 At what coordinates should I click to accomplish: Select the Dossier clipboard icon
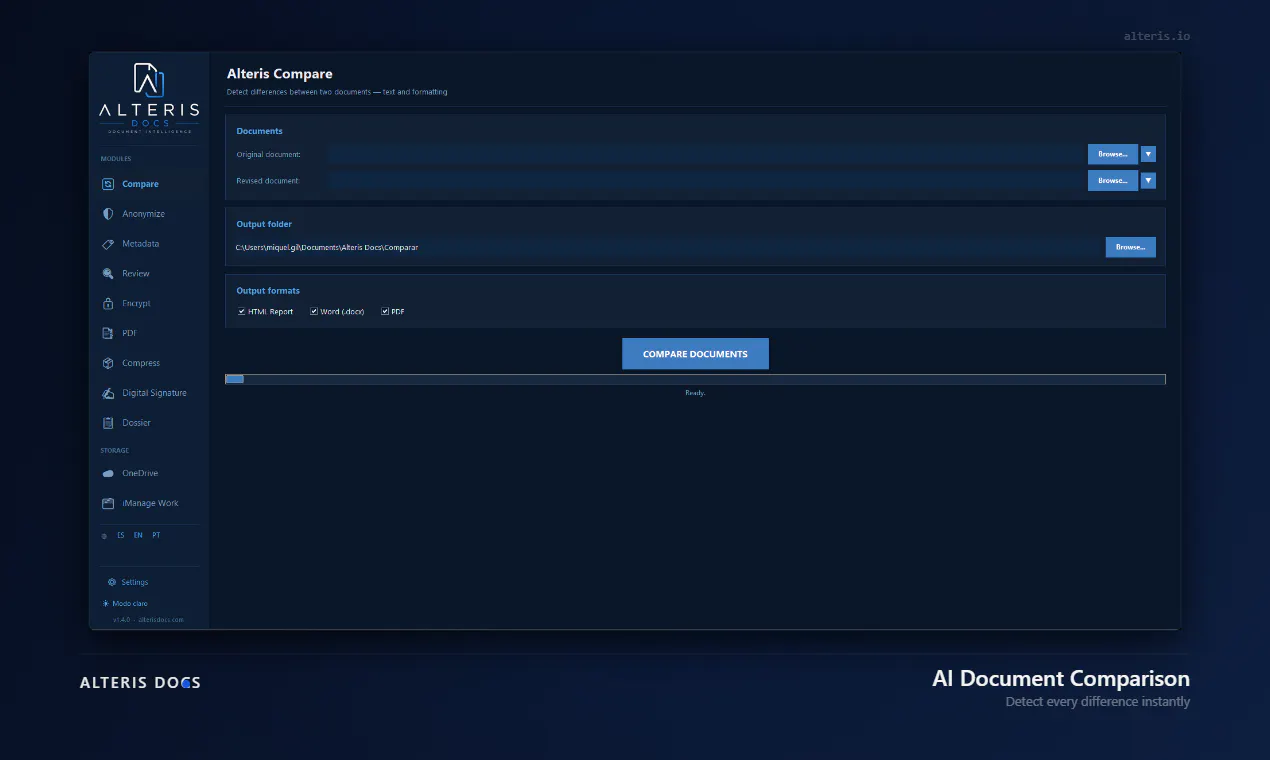tap(108, 423)
